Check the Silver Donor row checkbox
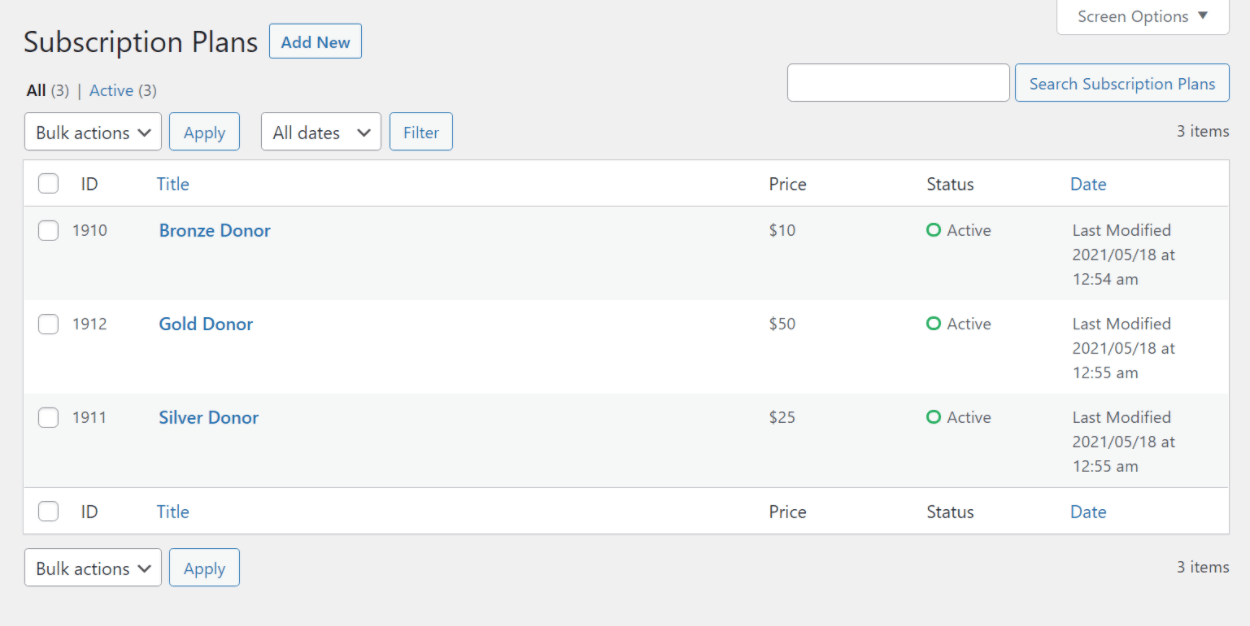The image size is (1250, 626). [48, 417]
